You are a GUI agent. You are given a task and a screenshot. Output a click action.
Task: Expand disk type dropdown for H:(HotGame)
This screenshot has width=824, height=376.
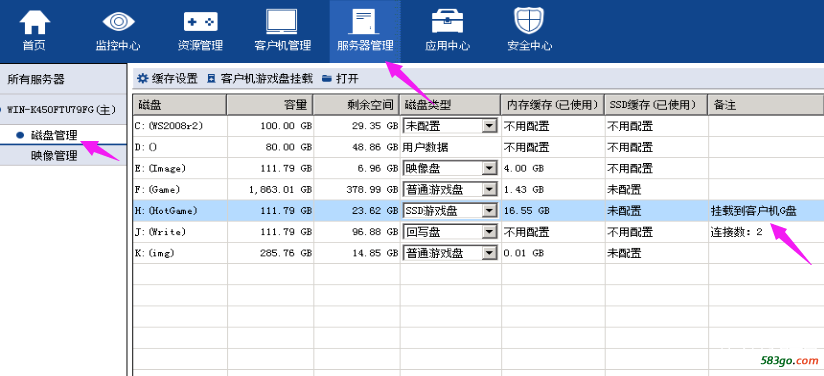(x=490, y=211)
